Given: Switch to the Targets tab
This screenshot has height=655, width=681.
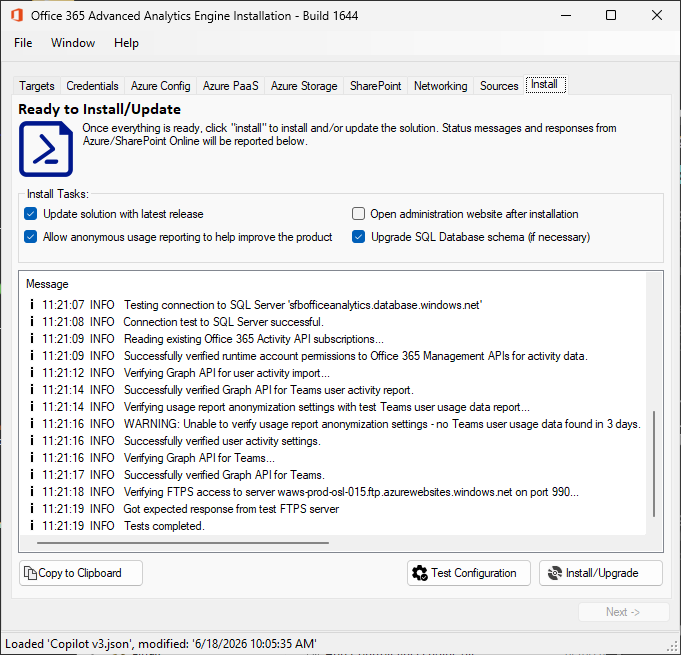Looking at the screenshot, I should pos(37,86).
